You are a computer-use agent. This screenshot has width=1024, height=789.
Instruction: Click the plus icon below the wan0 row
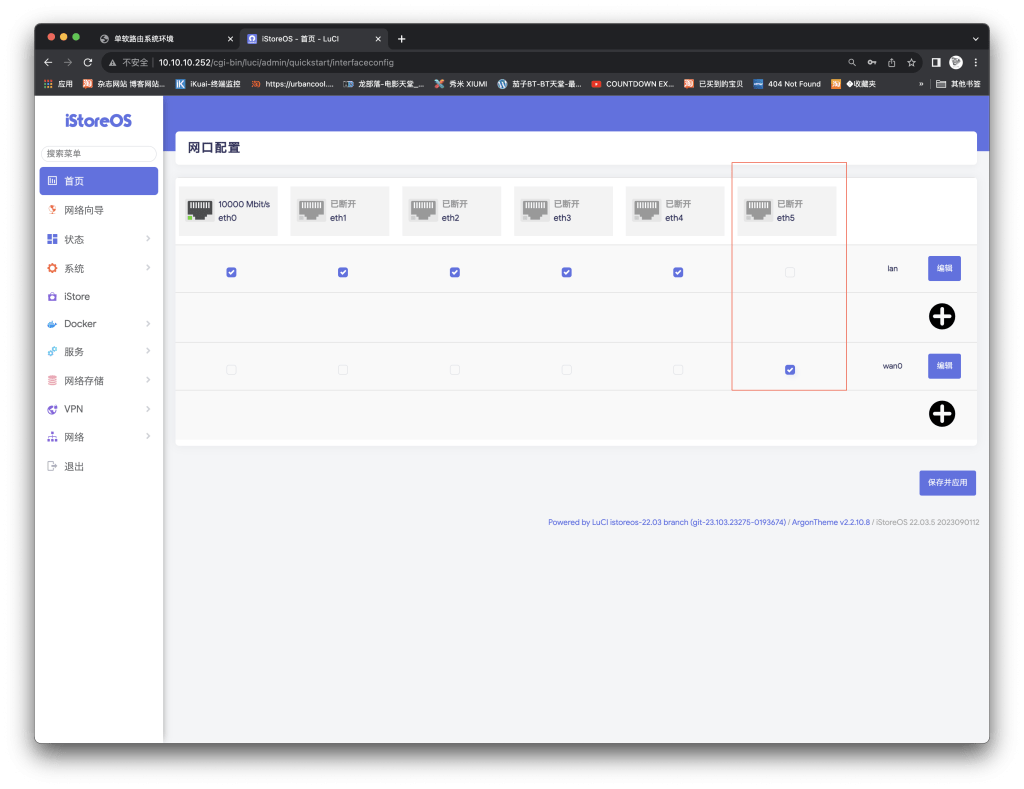tap(941, 413)
